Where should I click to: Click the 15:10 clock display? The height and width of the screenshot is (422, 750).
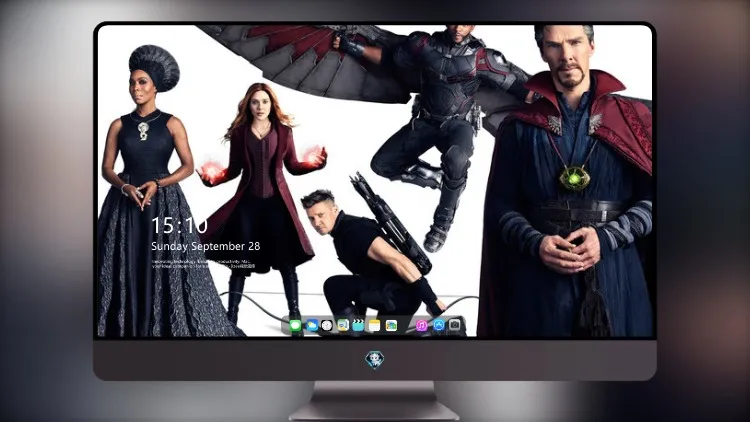point(179,225)
